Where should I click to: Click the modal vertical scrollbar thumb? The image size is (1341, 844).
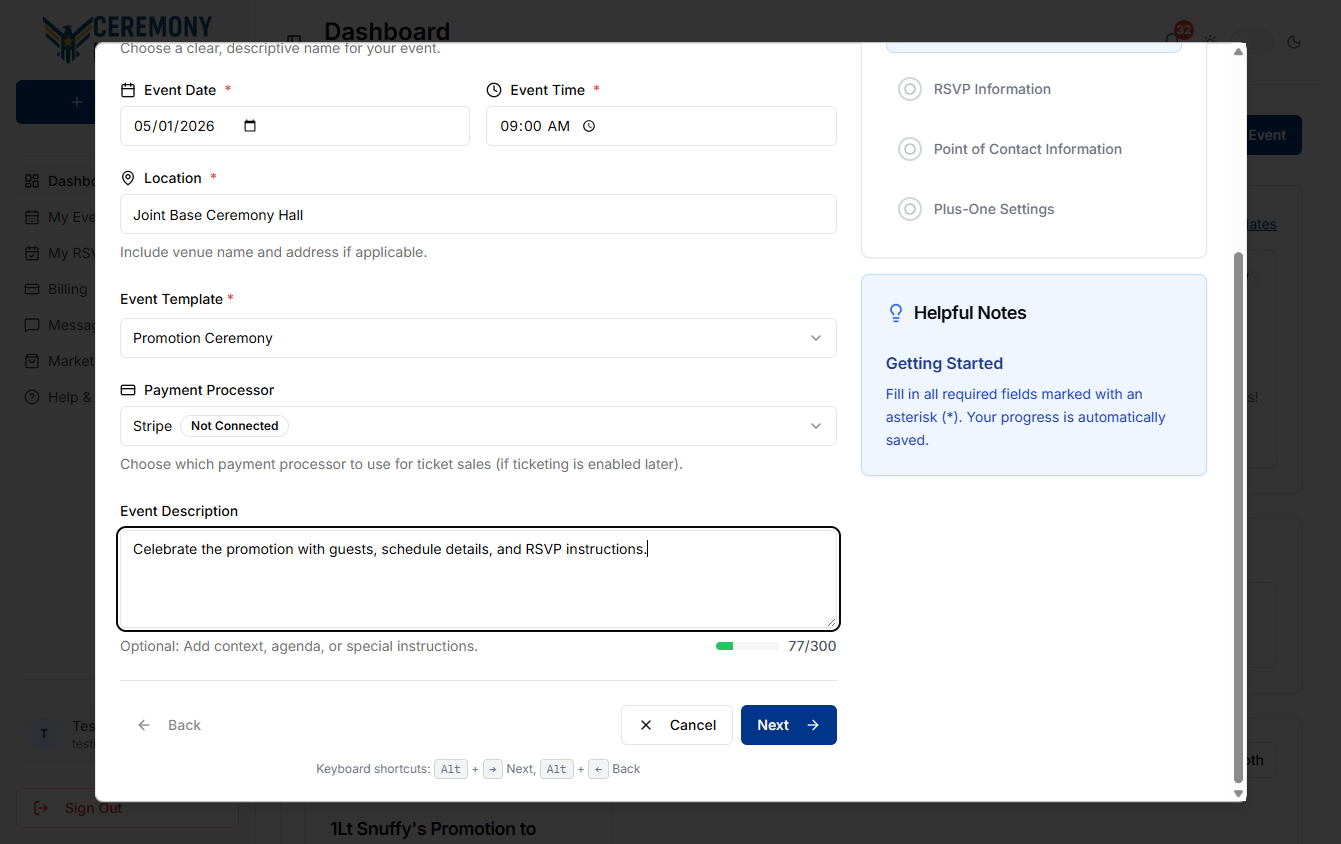1238,517
